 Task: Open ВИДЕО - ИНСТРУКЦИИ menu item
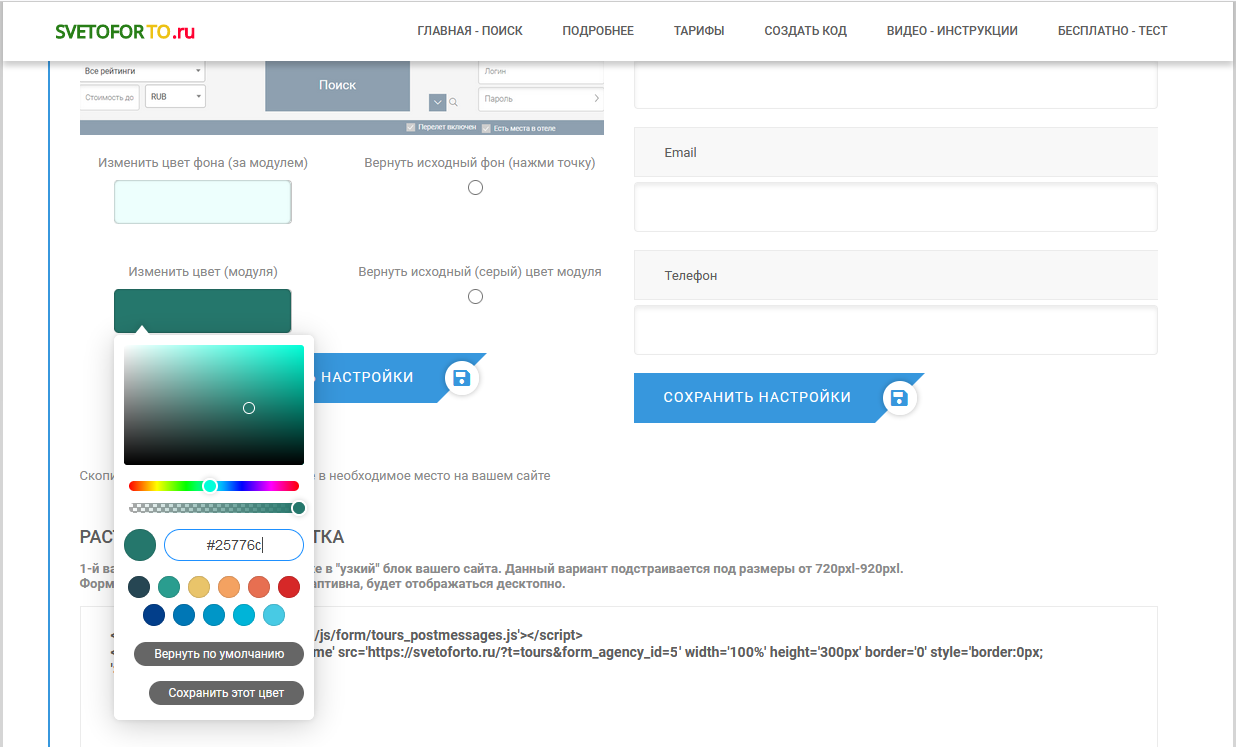click(x=952, y=31)
